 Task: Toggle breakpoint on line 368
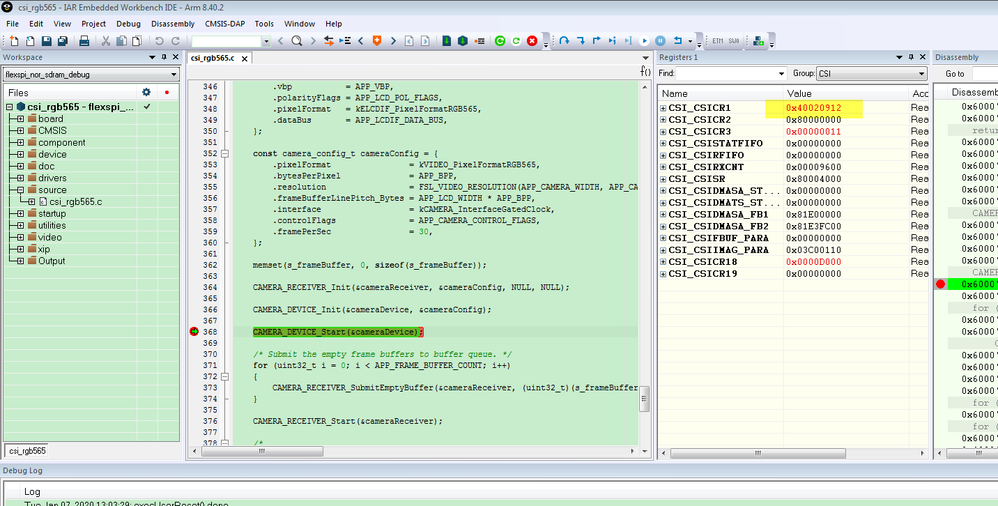pos(194,332)
